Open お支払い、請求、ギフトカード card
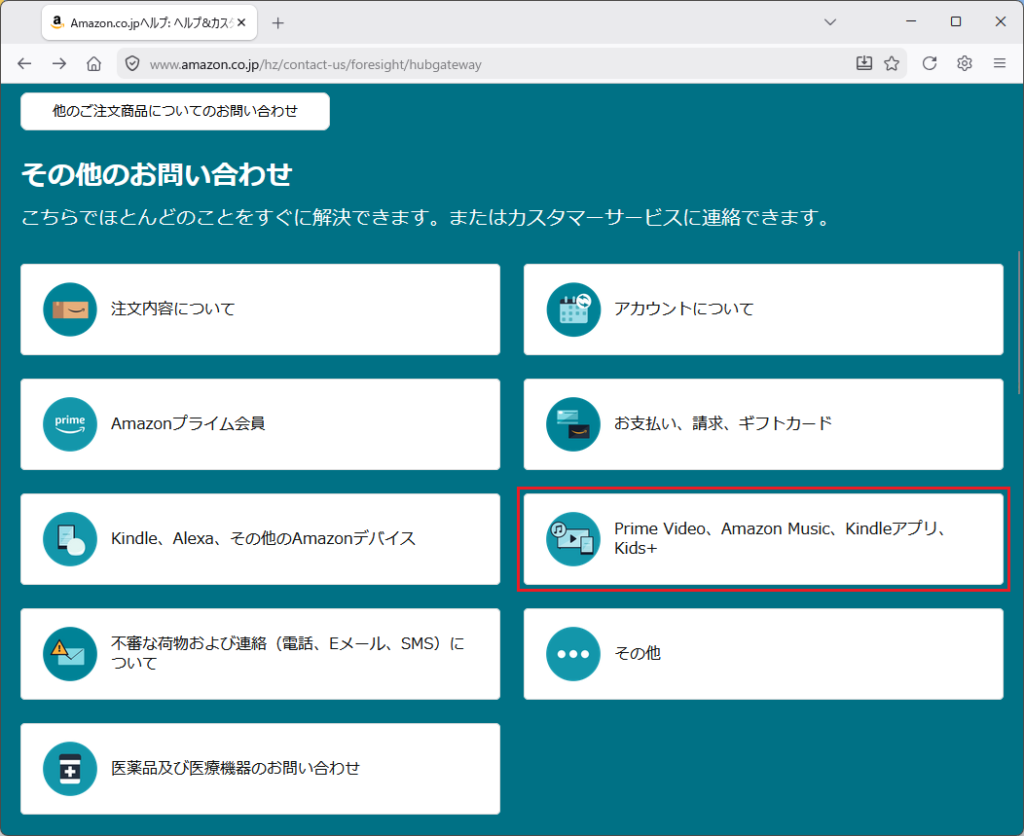 (763, 425)
